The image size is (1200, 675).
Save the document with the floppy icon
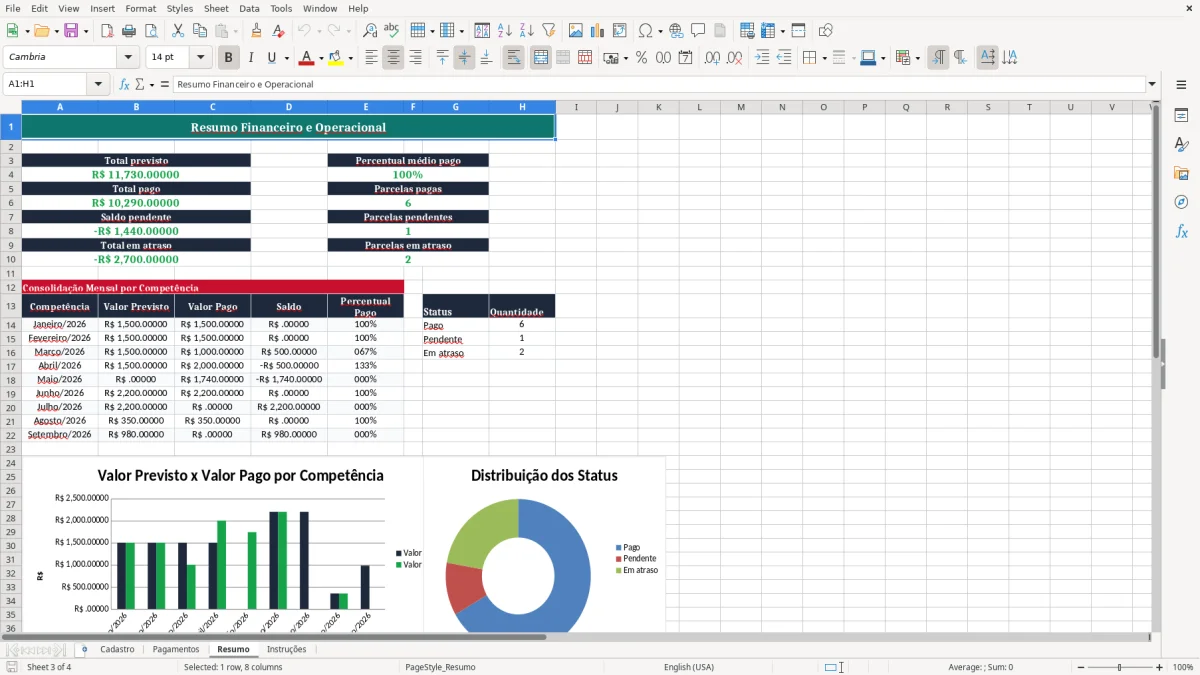[x=71, y=31]
